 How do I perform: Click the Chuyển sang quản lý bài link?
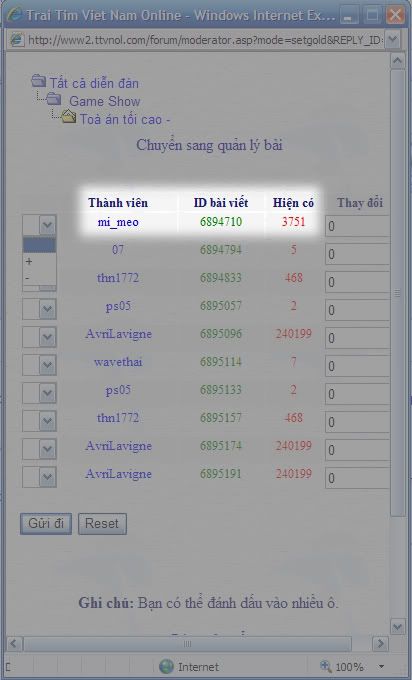[x=209, y=145]
